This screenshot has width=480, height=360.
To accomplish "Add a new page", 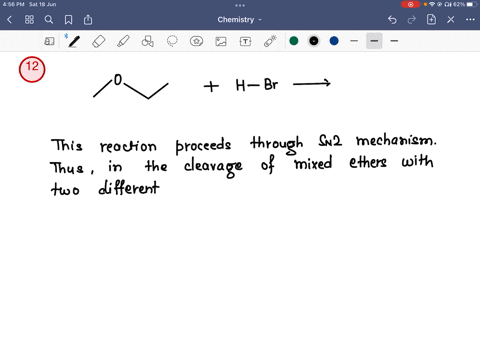I will coord(431,20).
